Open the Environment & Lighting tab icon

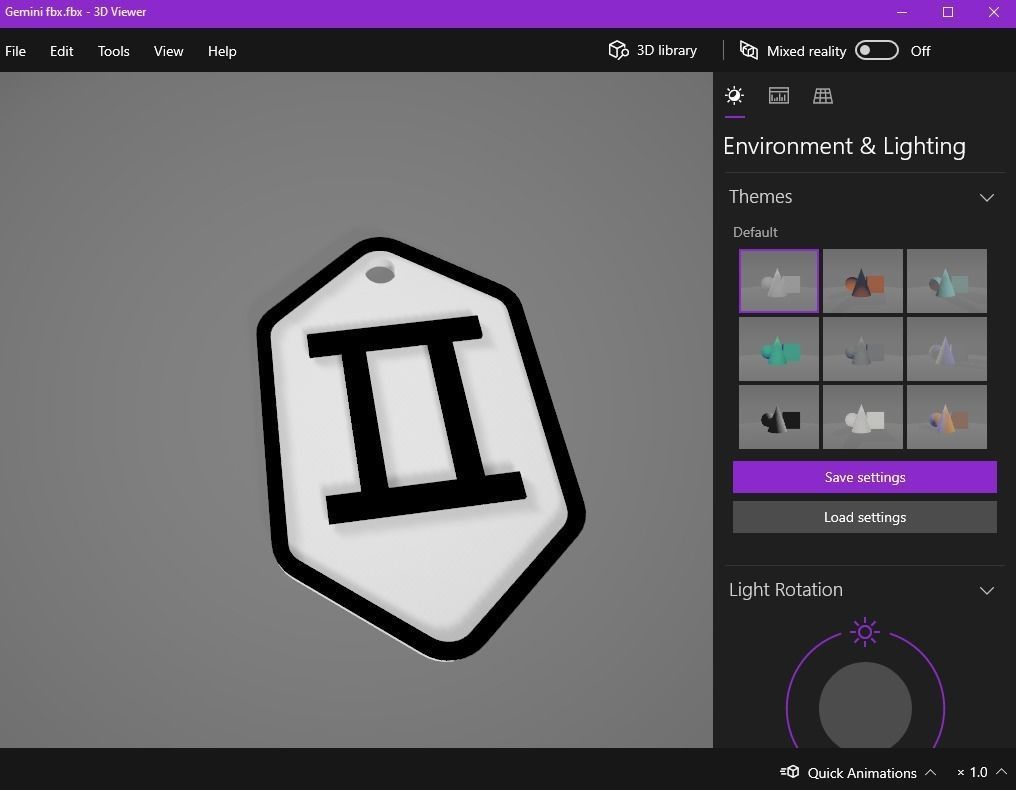pos(734,96)
